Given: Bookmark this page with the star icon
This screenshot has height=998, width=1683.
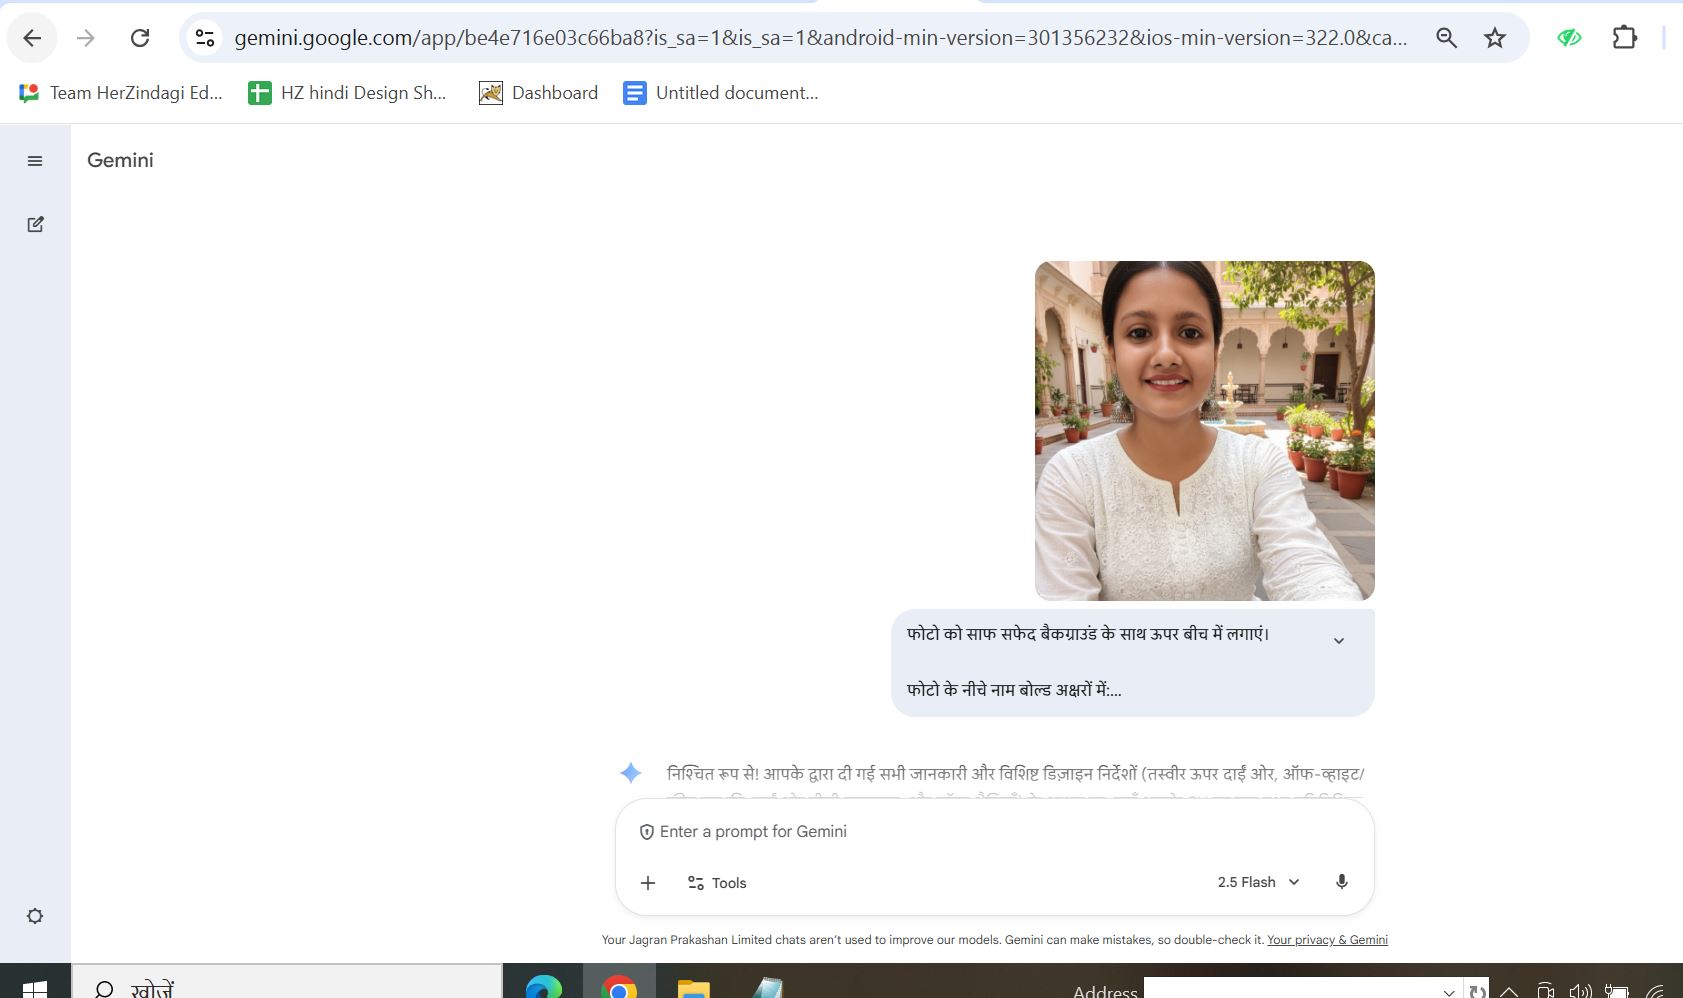Looking at the screenshot, I should pyautogui.click(x=1494, y=37).
